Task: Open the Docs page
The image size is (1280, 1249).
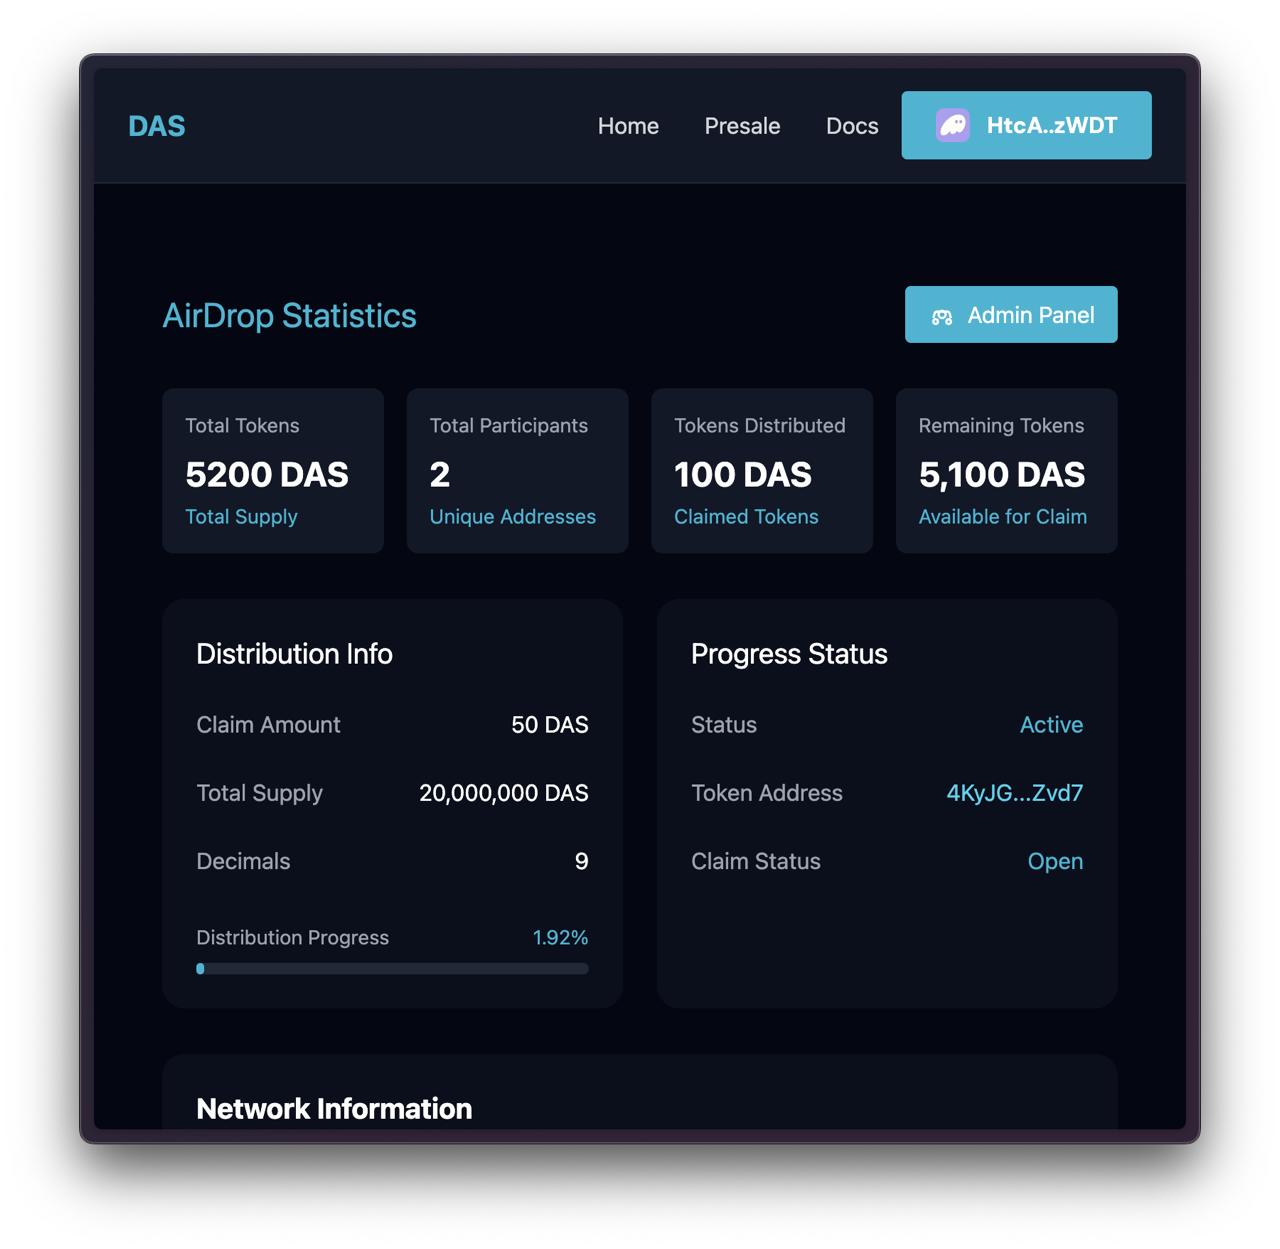Action: tap(852, 126)
